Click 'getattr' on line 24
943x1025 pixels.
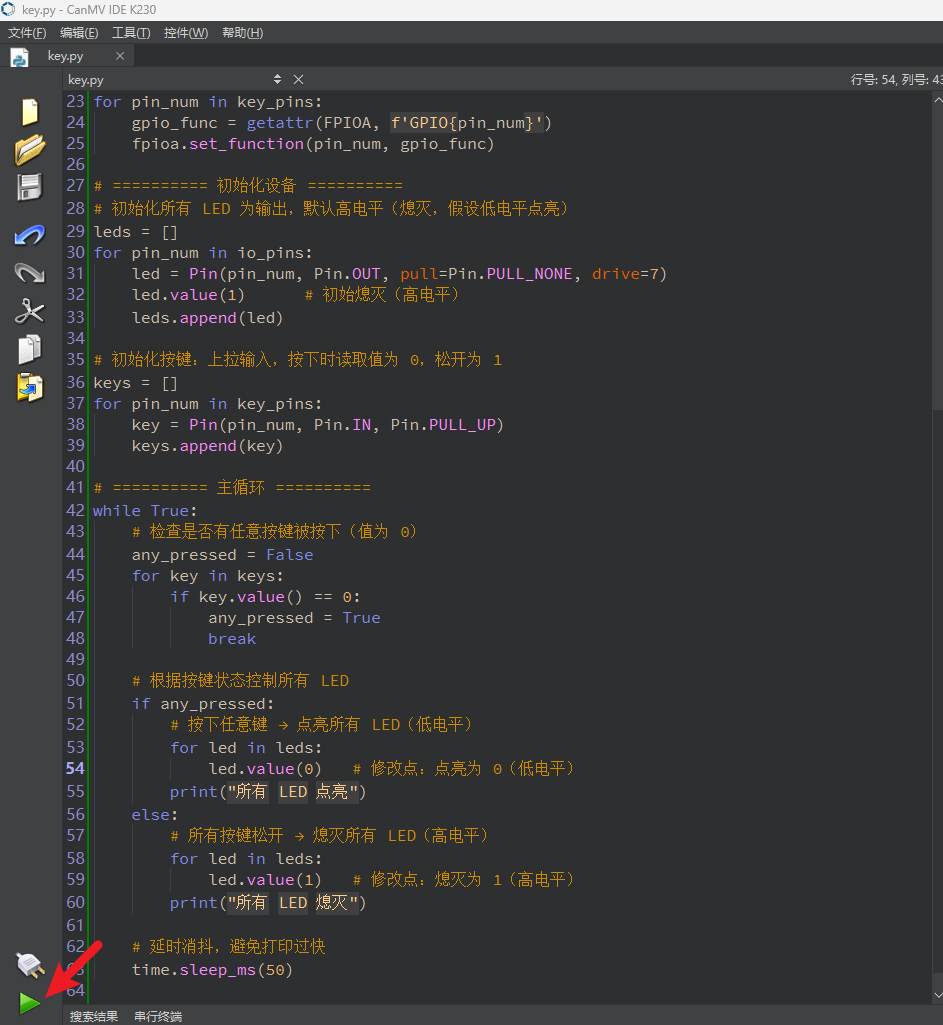tap(280, 123)
